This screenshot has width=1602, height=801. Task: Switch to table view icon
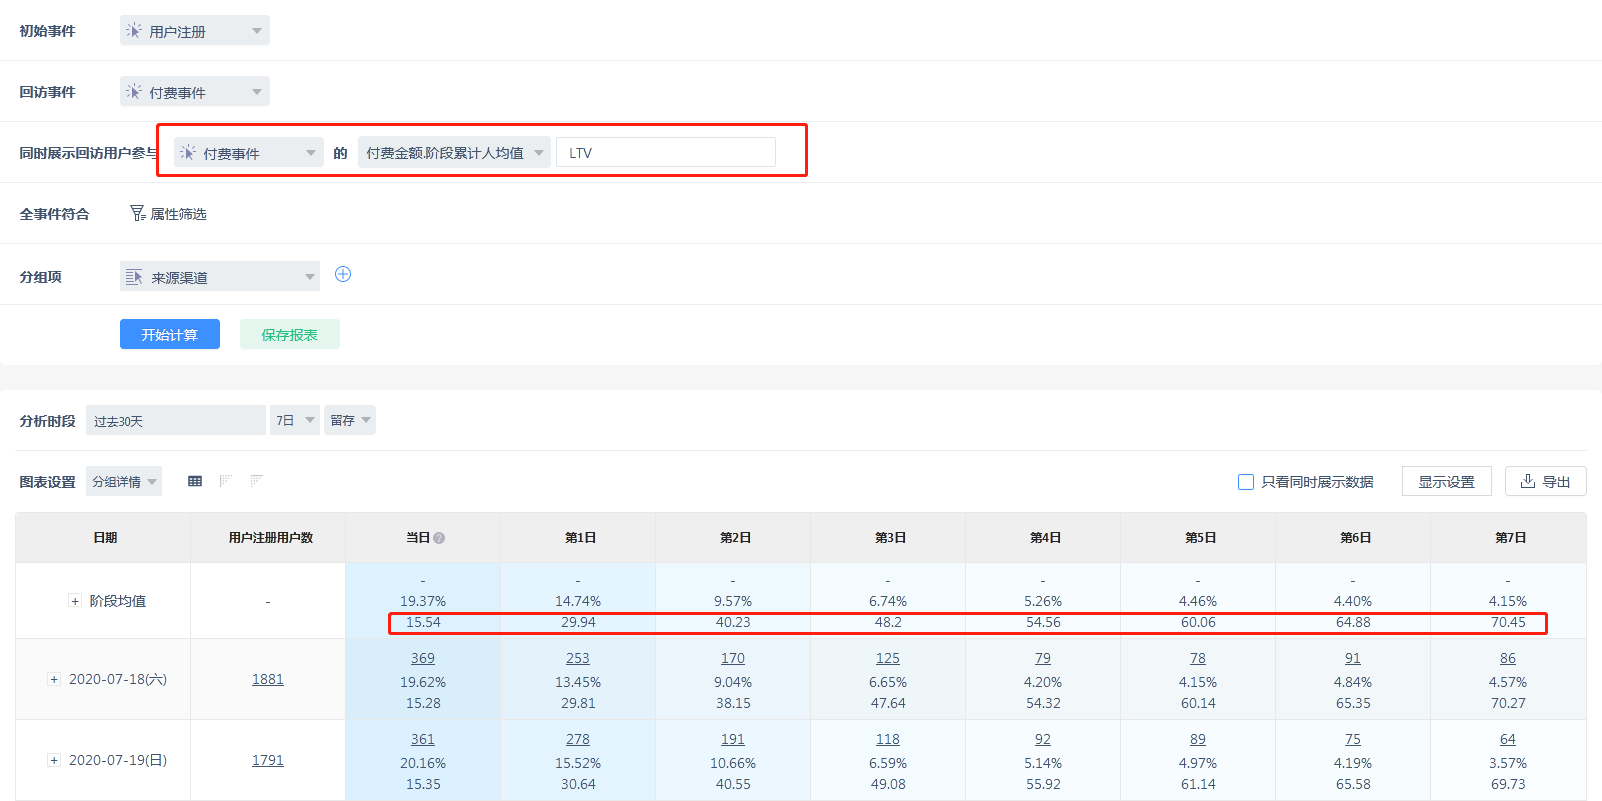point(195,481)
